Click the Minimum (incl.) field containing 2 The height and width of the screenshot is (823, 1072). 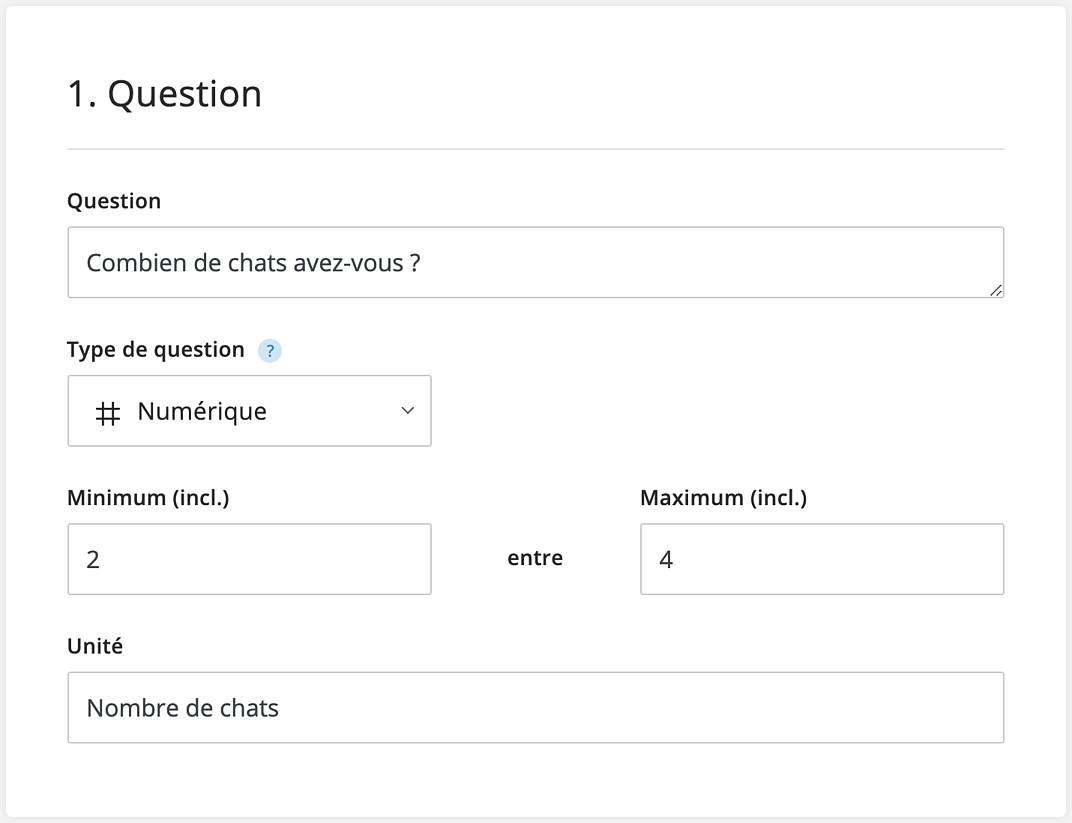pyautogui.click(x=250, y=559)
